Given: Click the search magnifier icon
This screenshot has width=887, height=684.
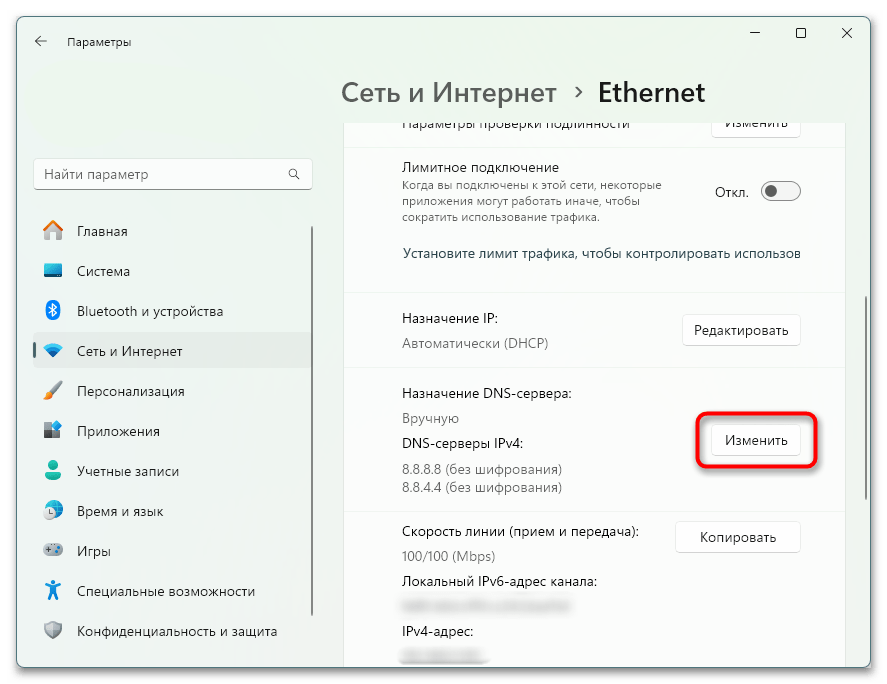Looking at the screenshot, I should pos(294,174).
